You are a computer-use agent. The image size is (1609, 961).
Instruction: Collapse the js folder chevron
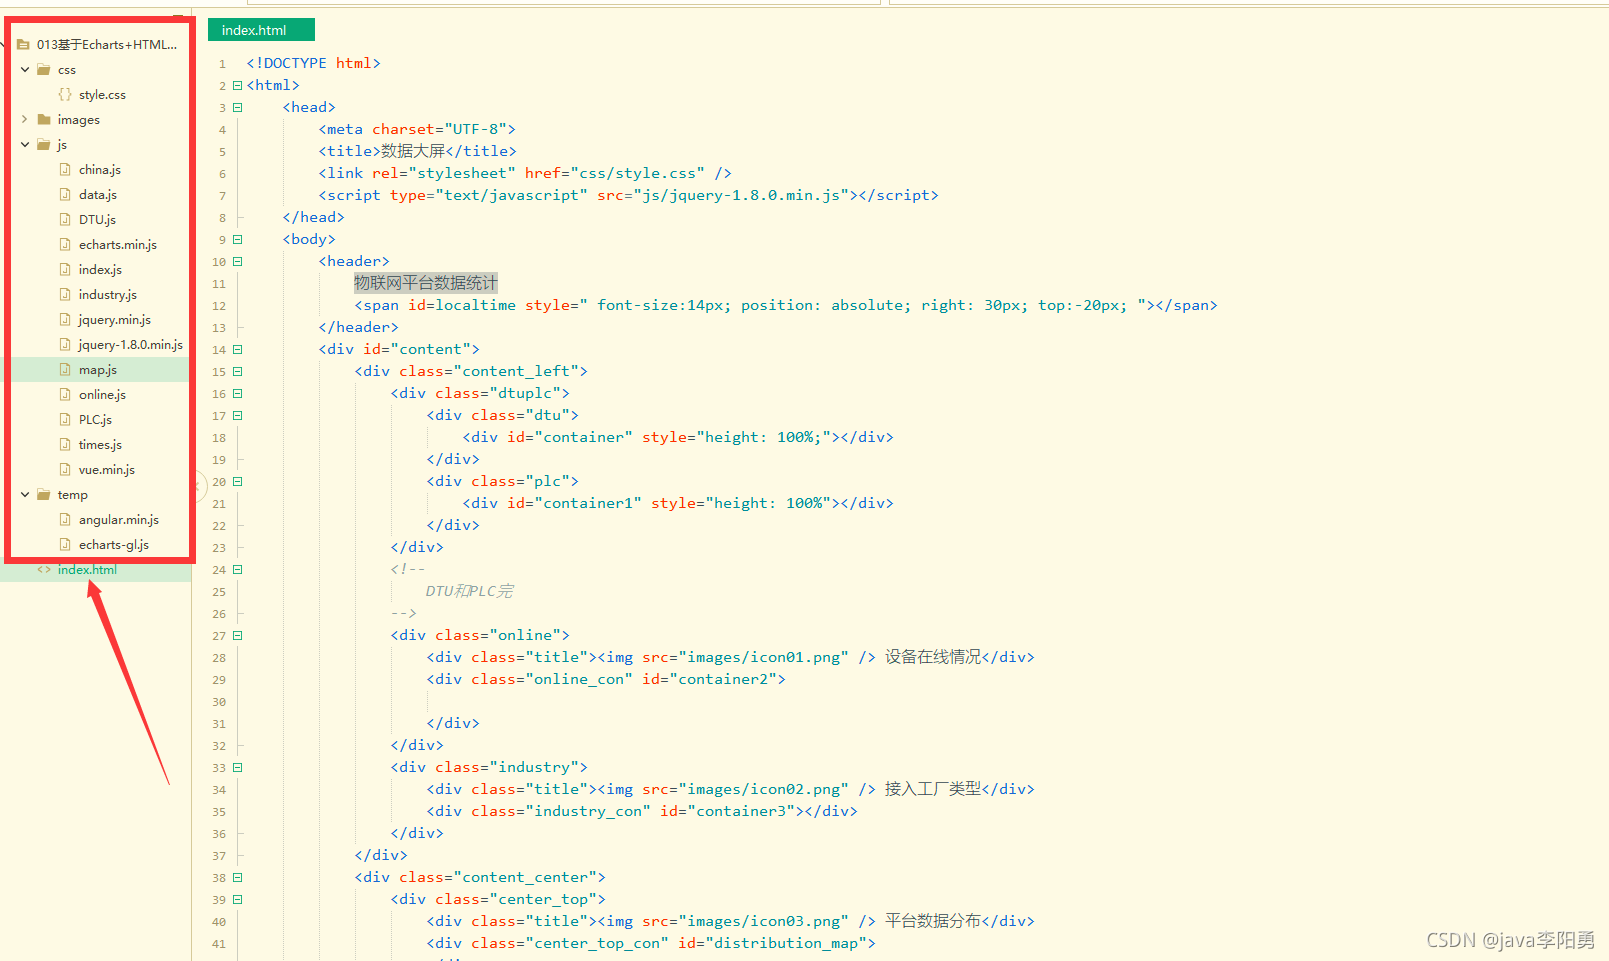tap(25, 145)
